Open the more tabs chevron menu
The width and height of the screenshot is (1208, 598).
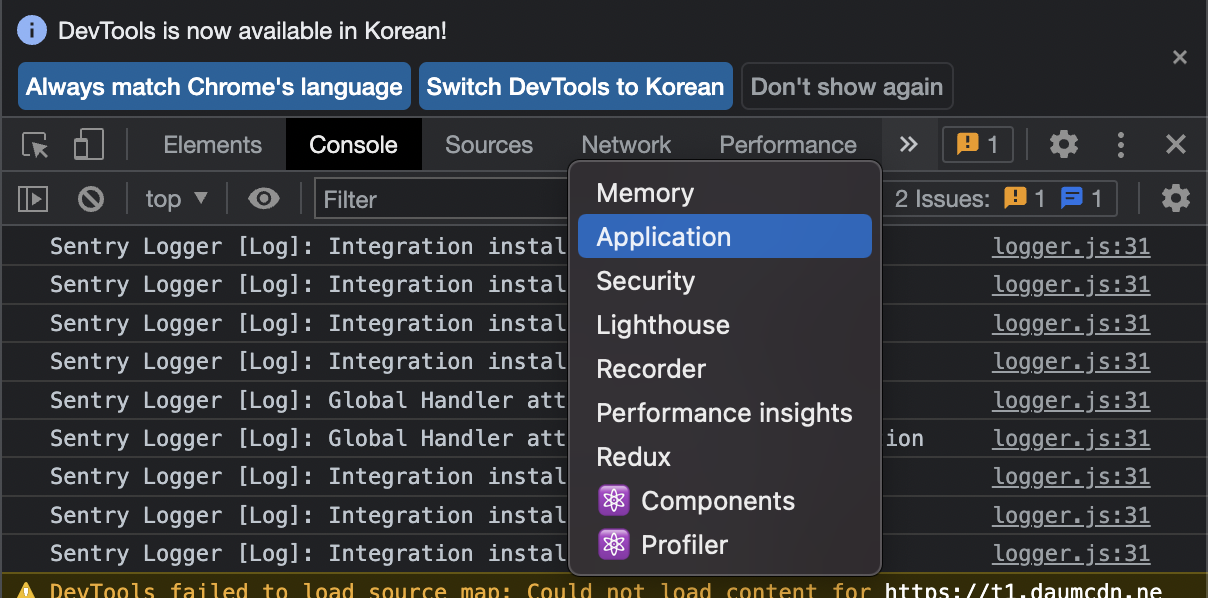[908, 145]
